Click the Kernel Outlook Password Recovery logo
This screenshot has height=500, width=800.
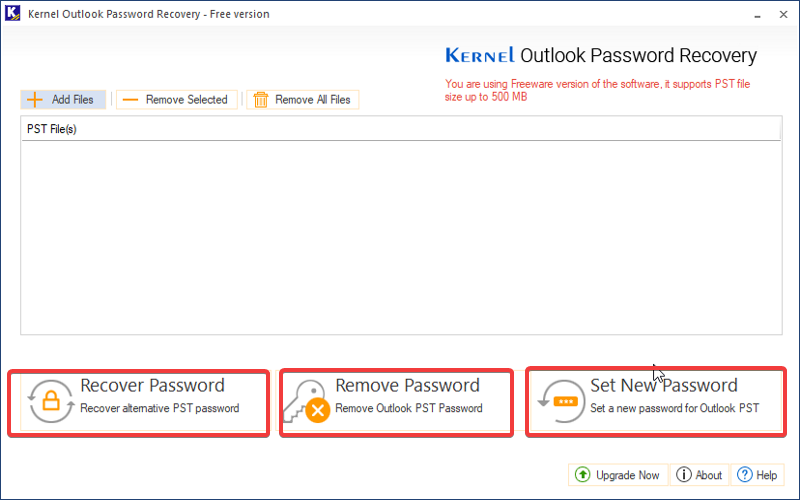(x=601, y=55)
